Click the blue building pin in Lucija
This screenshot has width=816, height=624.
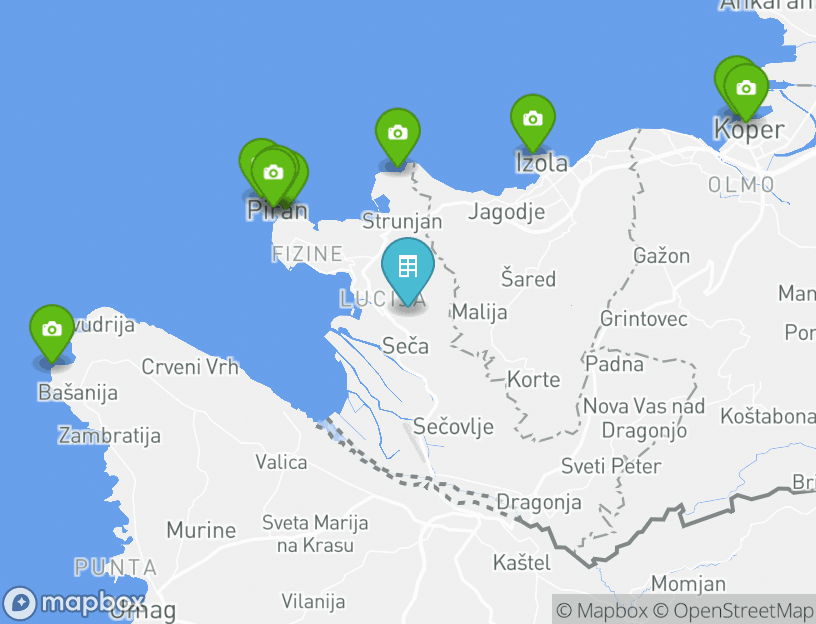point(408,271)
